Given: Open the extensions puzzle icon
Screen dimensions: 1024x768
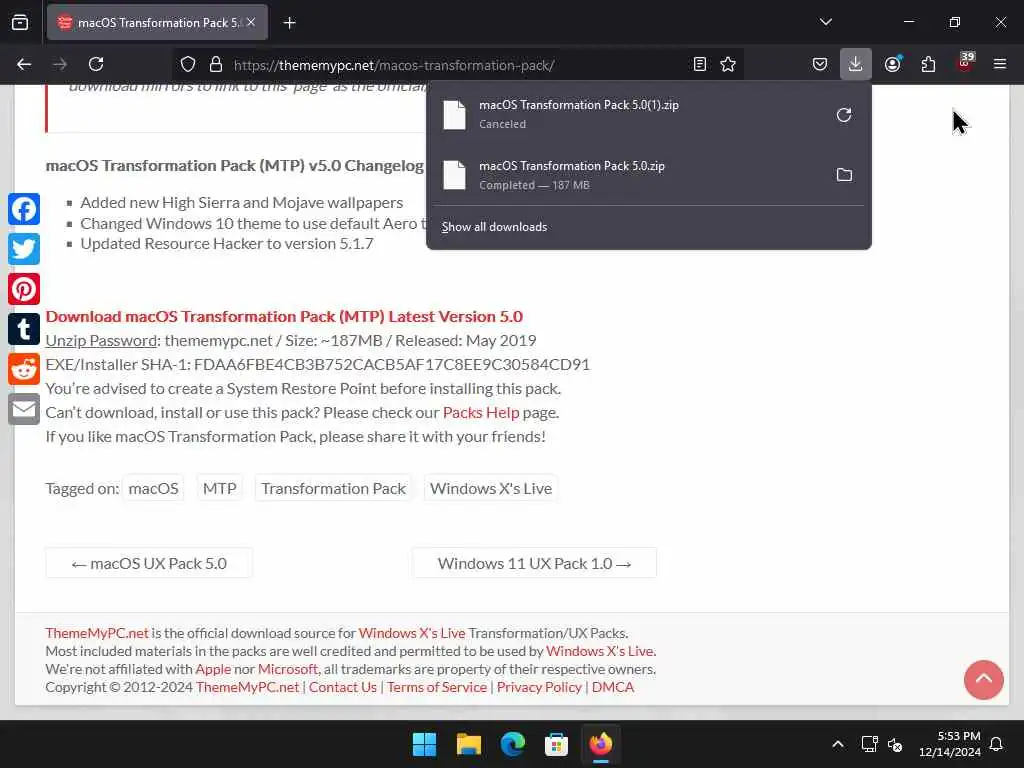Looking at the screenshot, I should point(928,64).
